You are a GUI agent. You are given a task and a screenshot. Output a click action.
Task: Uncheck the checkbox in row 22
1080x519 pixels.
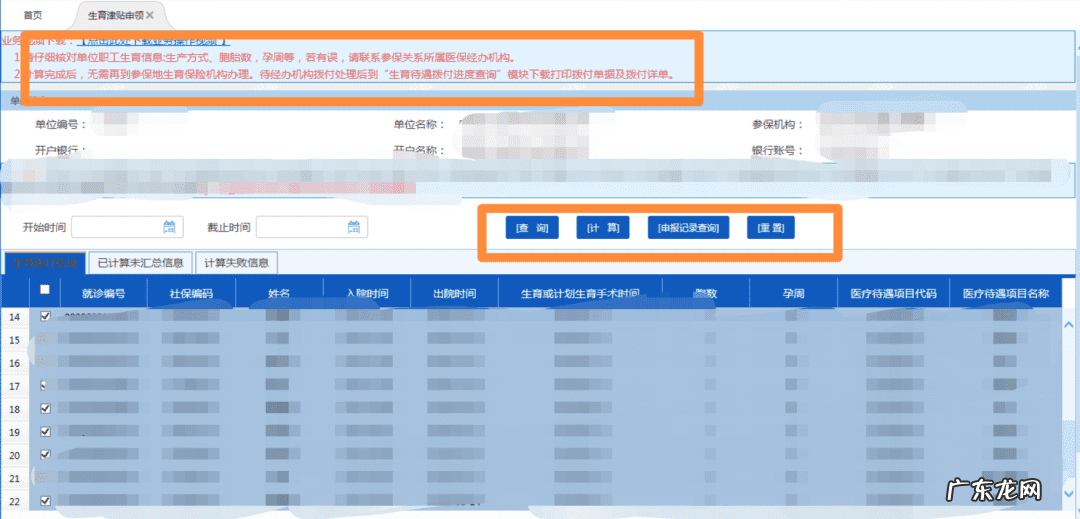[44, 501]
